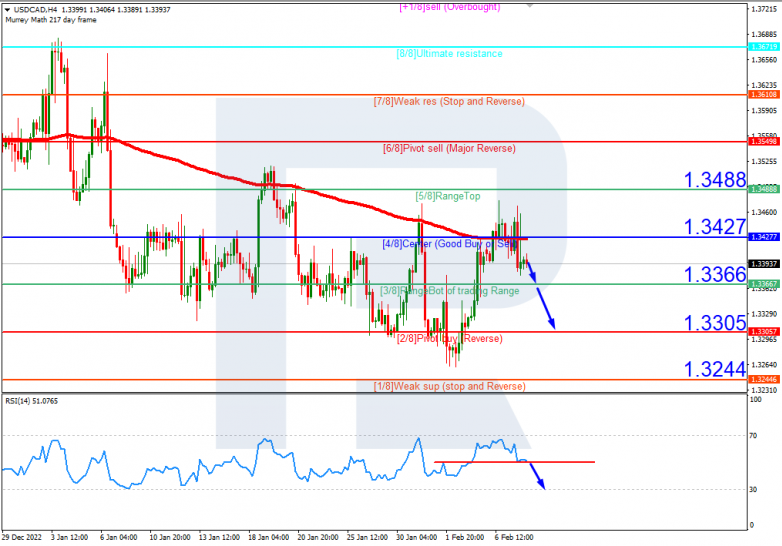The height and width of the screenshot is (546, 782).
Task: Click the USDCAD,H4 symbol title
Action: [36, 9]
